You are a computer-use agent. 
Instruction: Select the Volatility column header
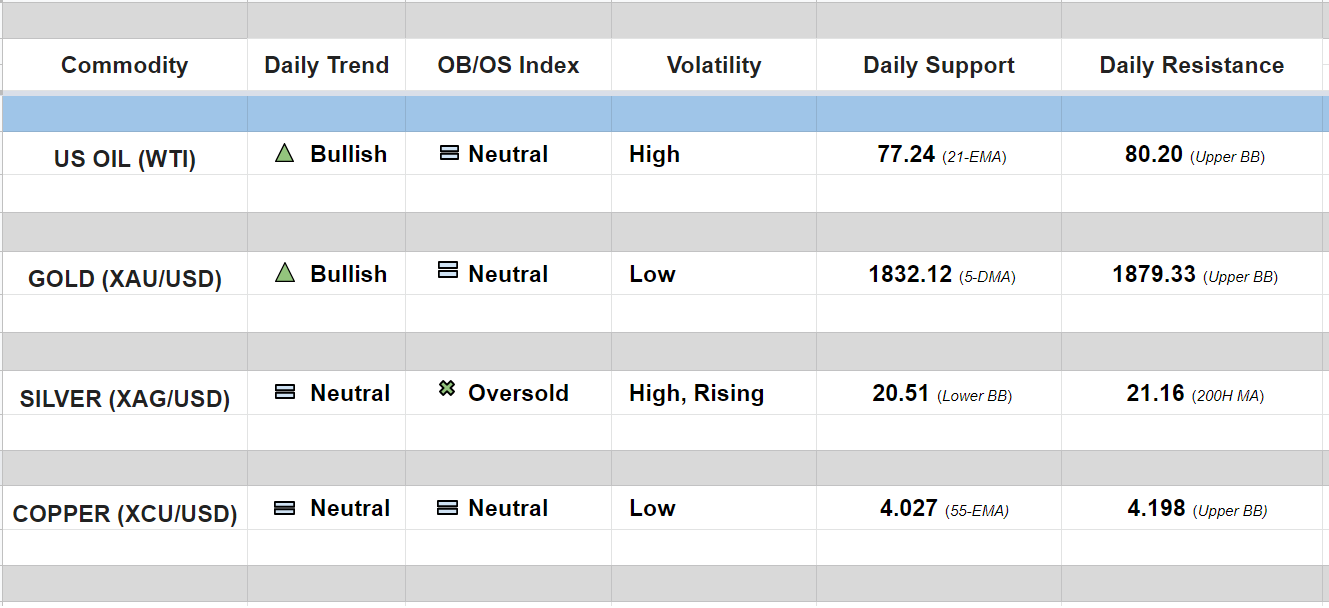click(x=714, y=66)
